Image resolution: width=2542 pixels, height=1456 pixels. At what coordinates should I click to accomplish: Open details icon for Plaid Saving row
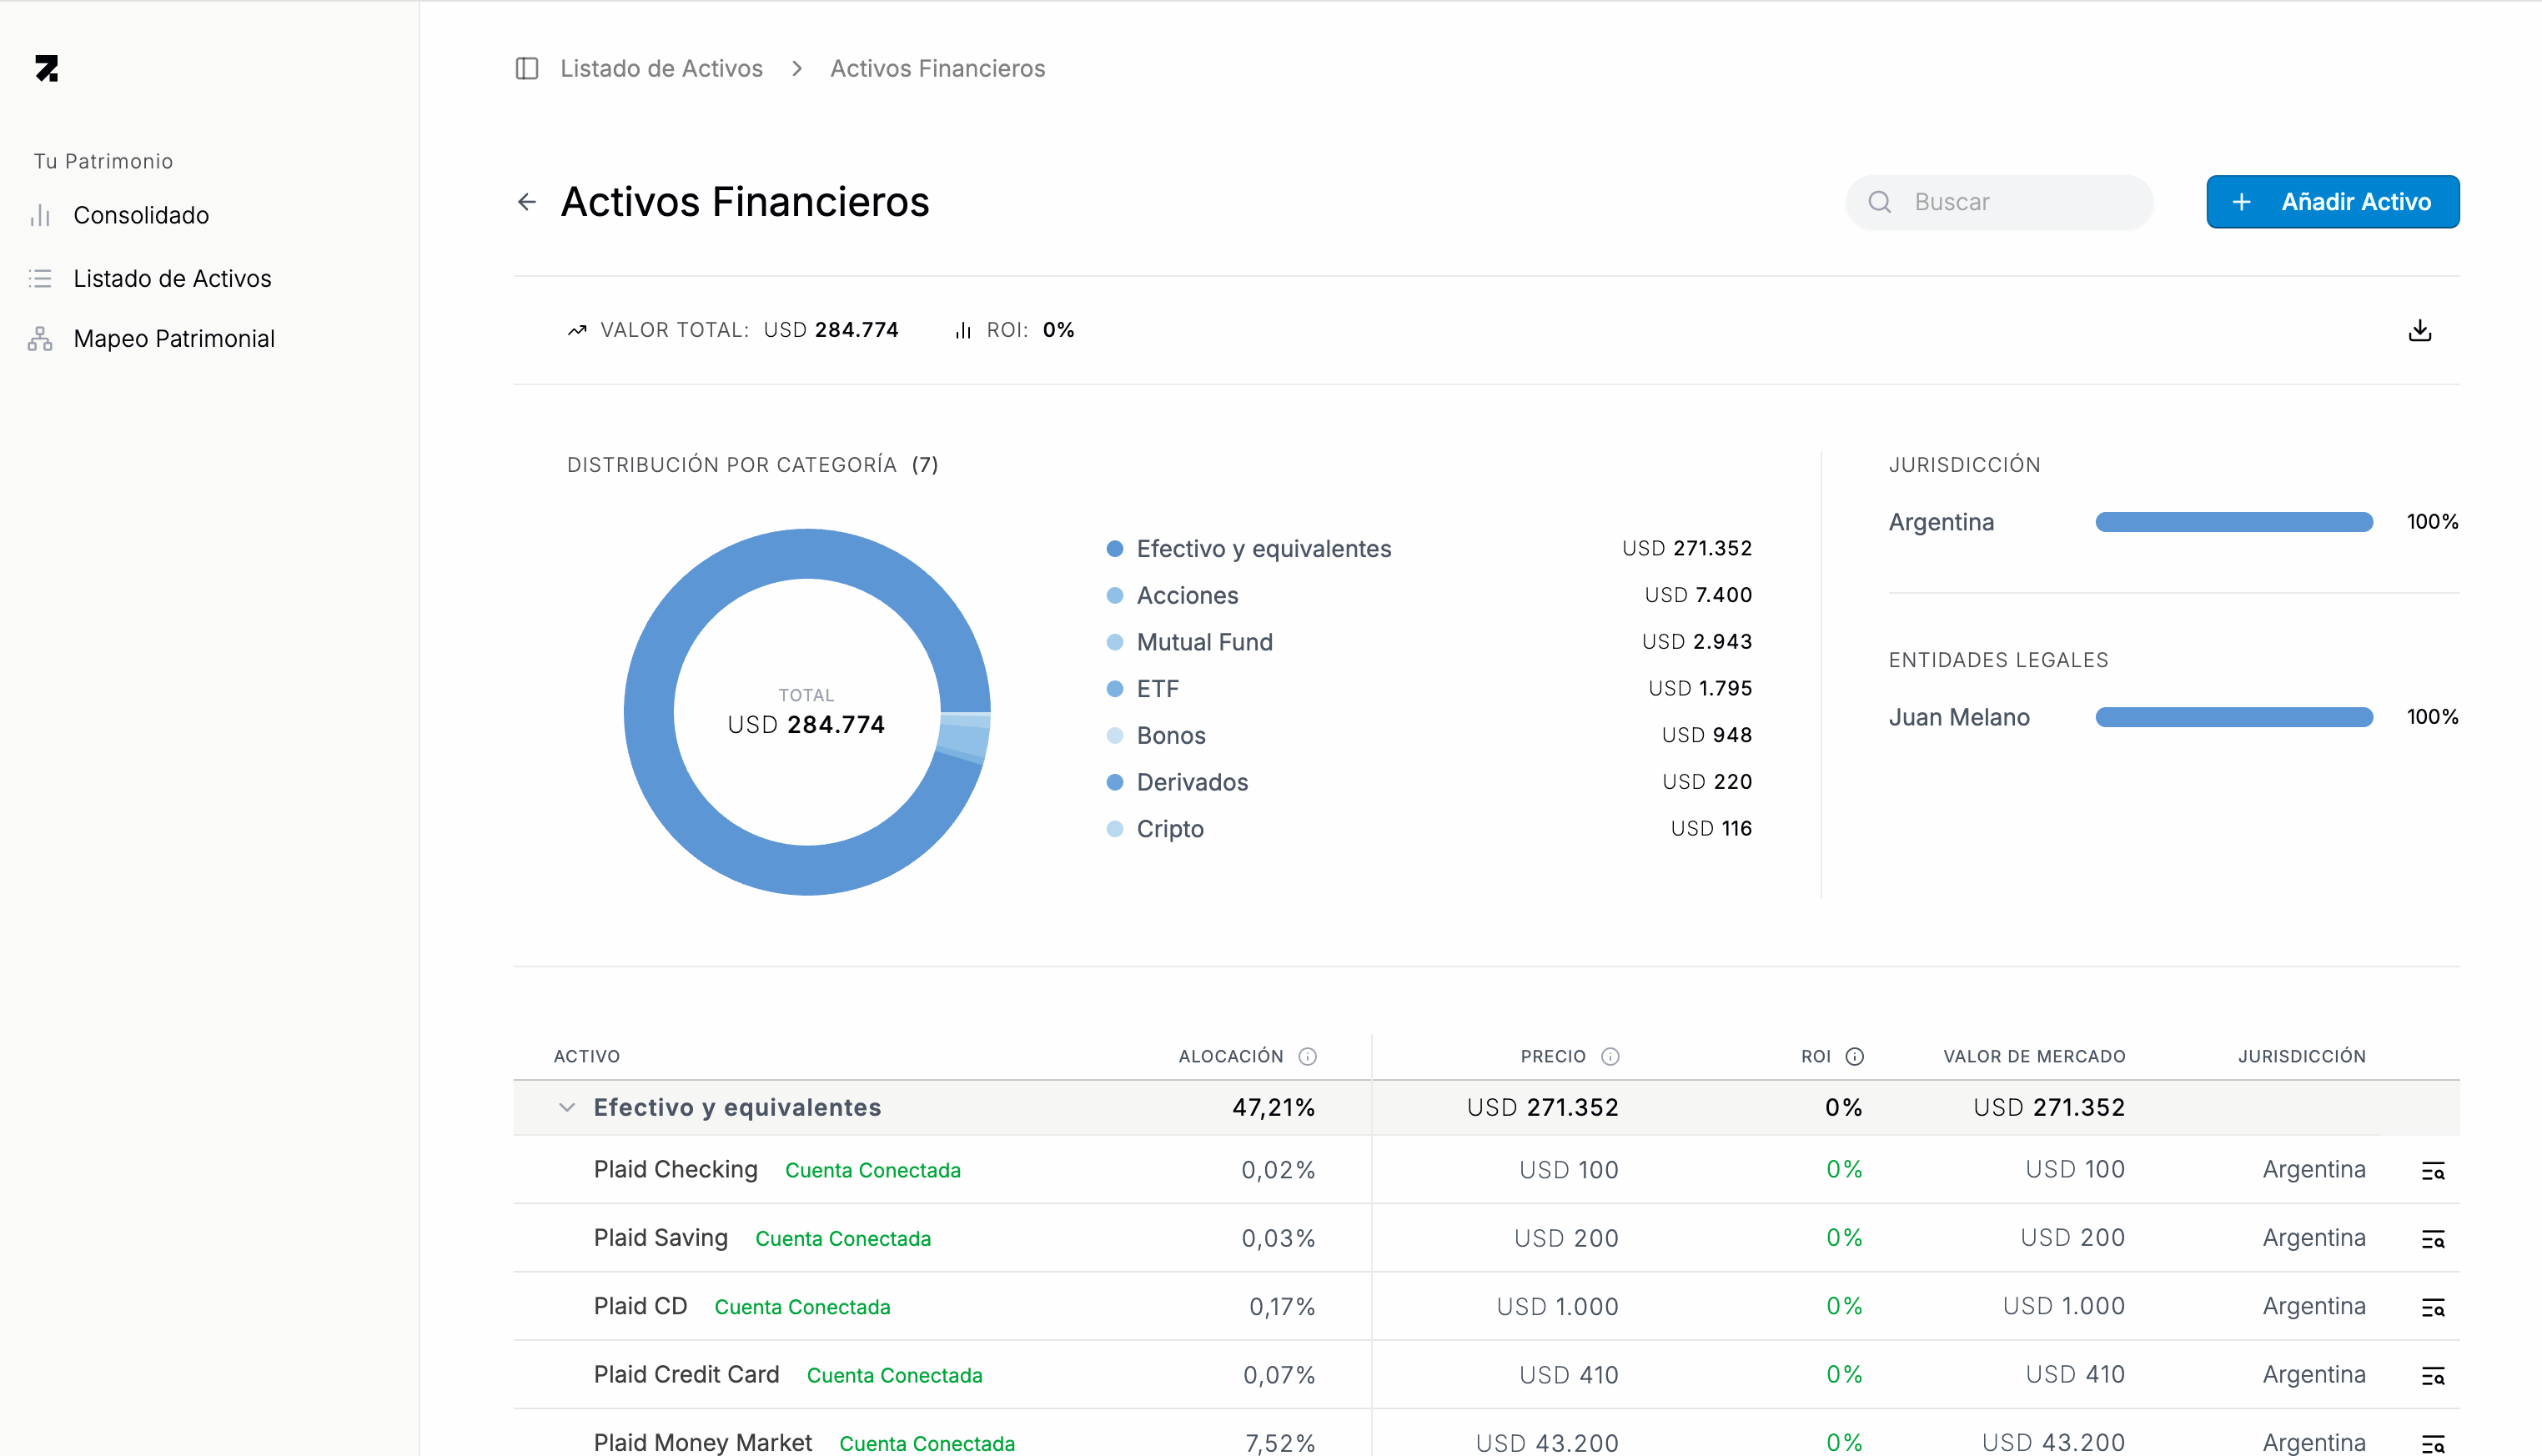[x=2432, y=1239]
